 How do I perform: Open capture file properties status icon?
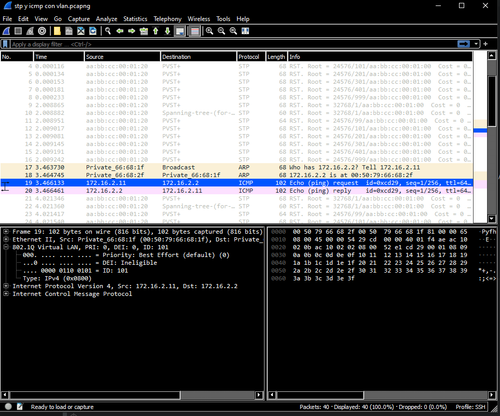click(20, 406)
